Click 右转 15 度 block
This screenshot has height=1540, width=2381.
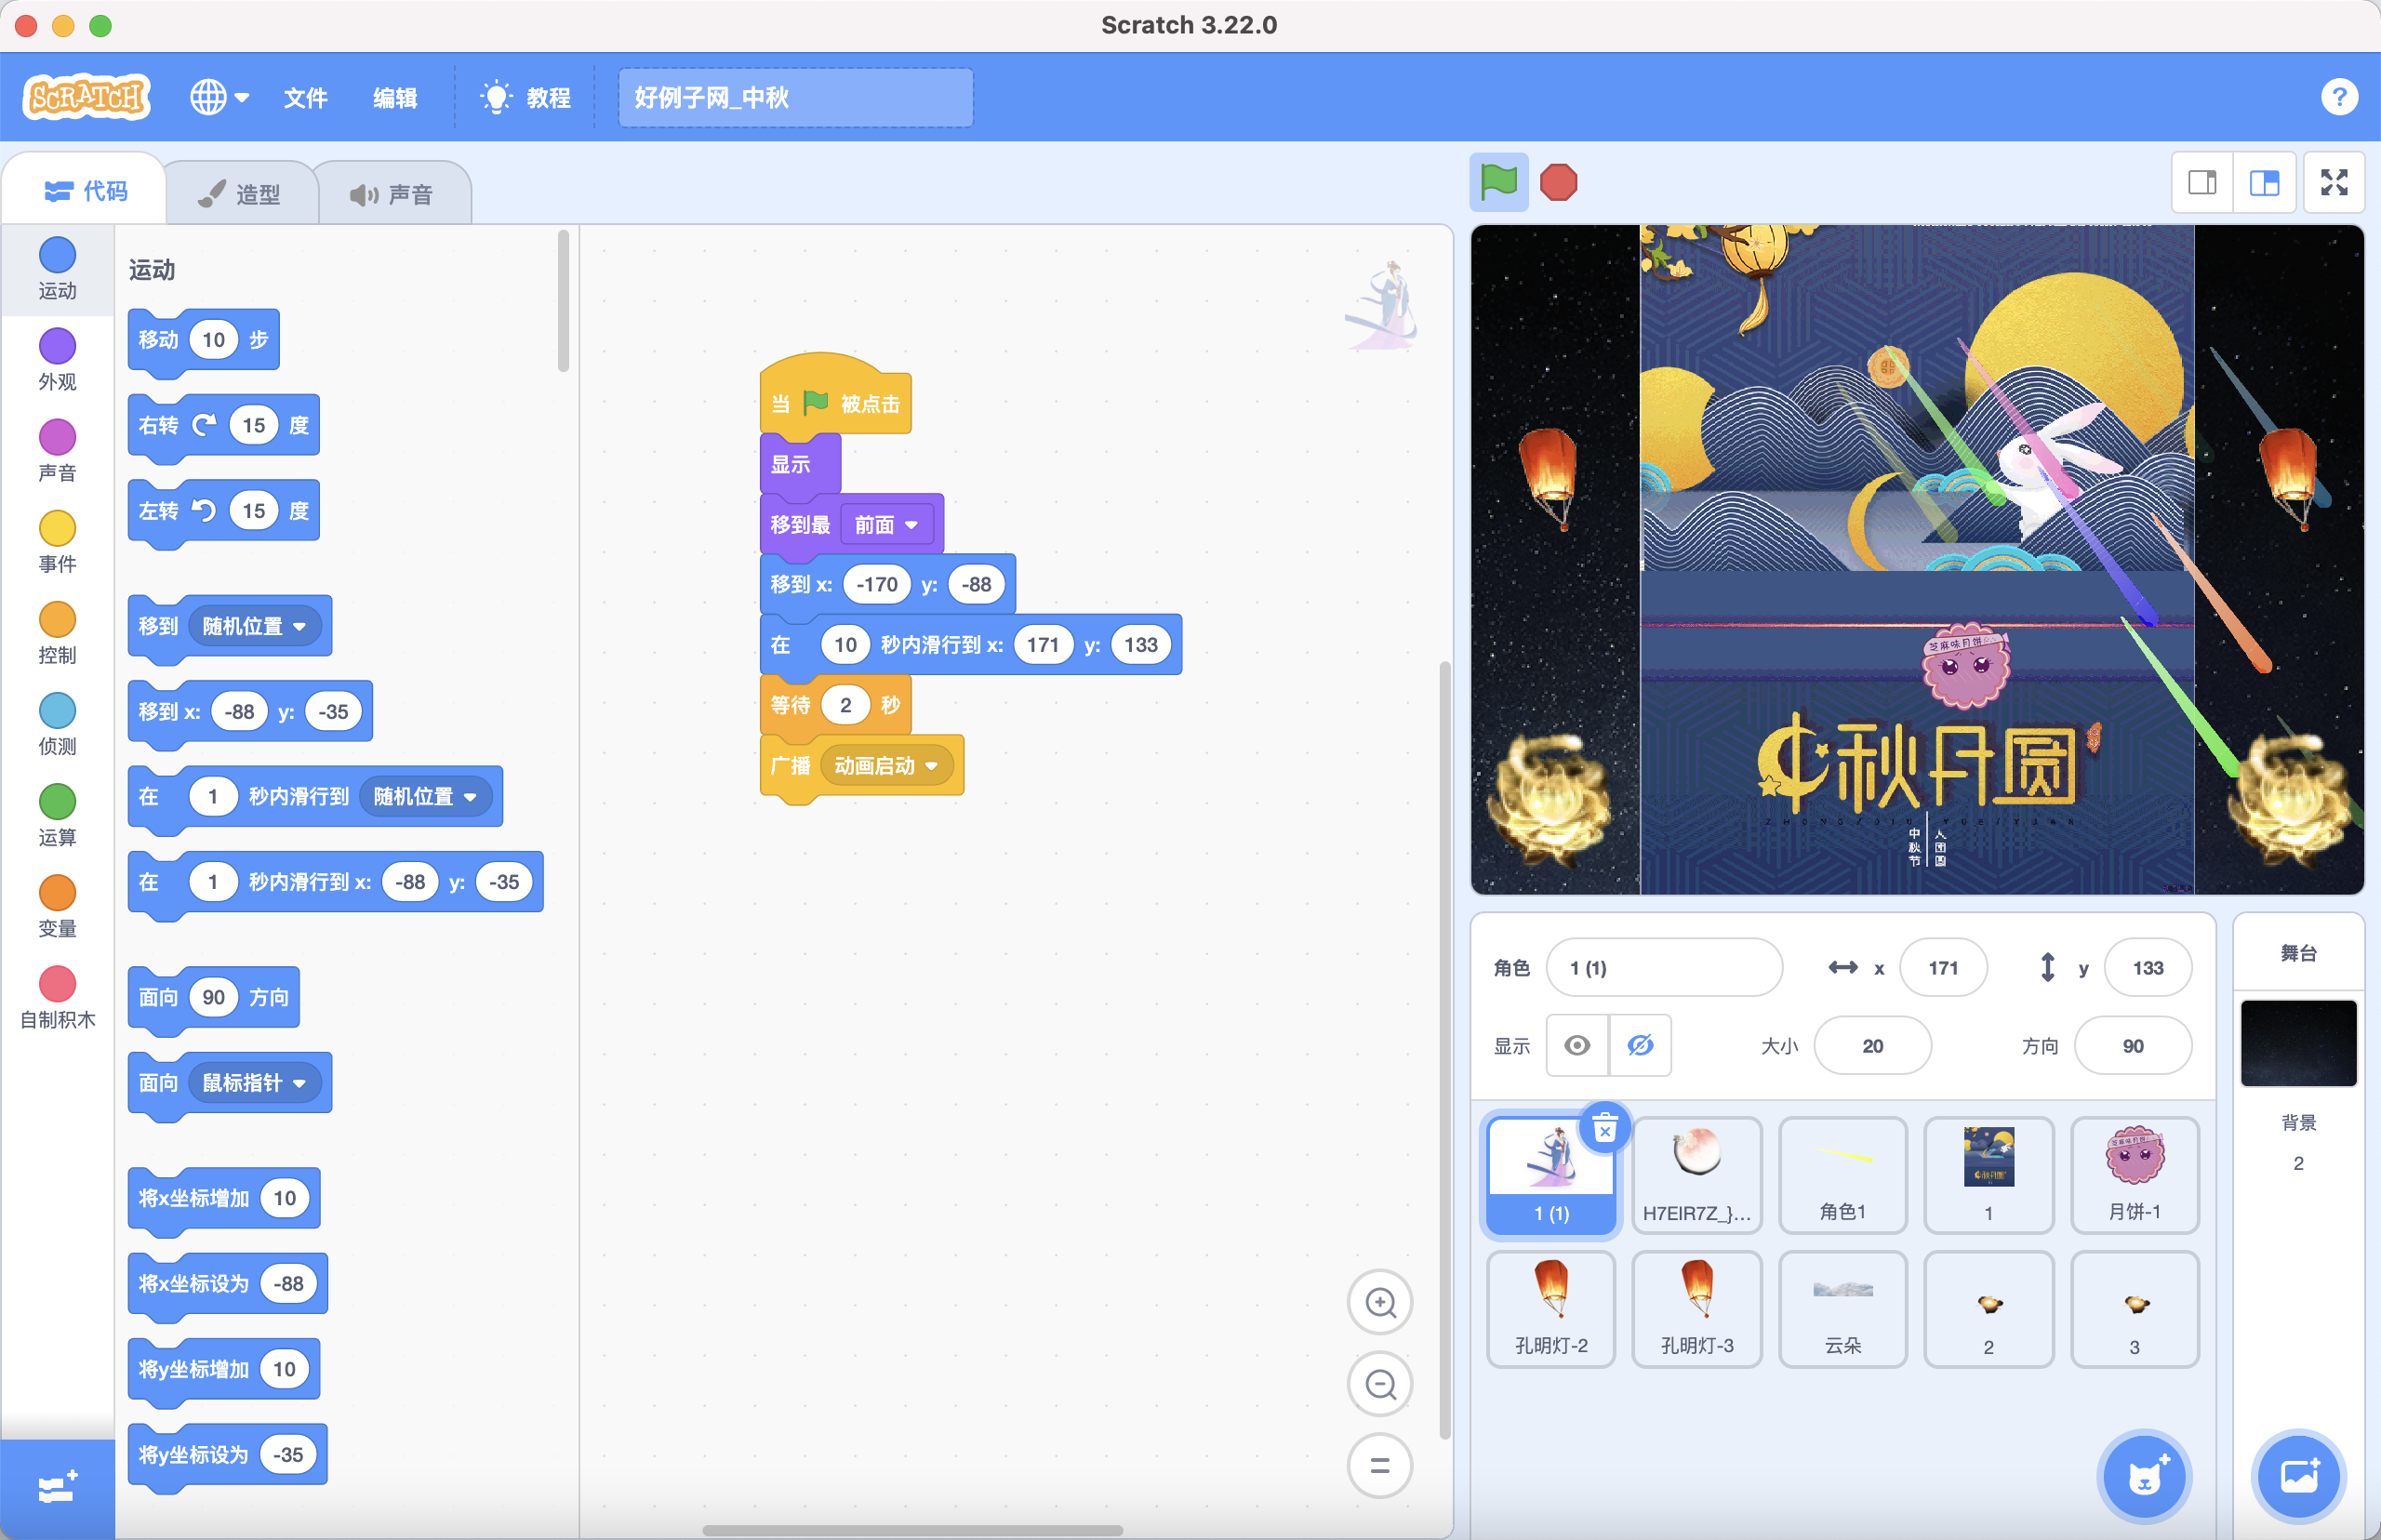pyautogui.click(x=224, y=425)
